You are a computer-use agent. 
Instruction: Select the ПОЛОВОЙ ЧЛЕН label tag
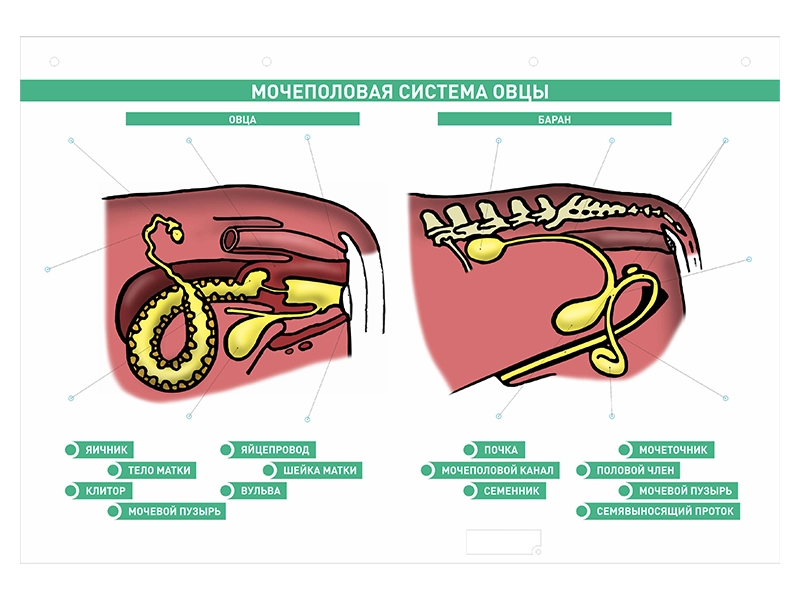628,470
